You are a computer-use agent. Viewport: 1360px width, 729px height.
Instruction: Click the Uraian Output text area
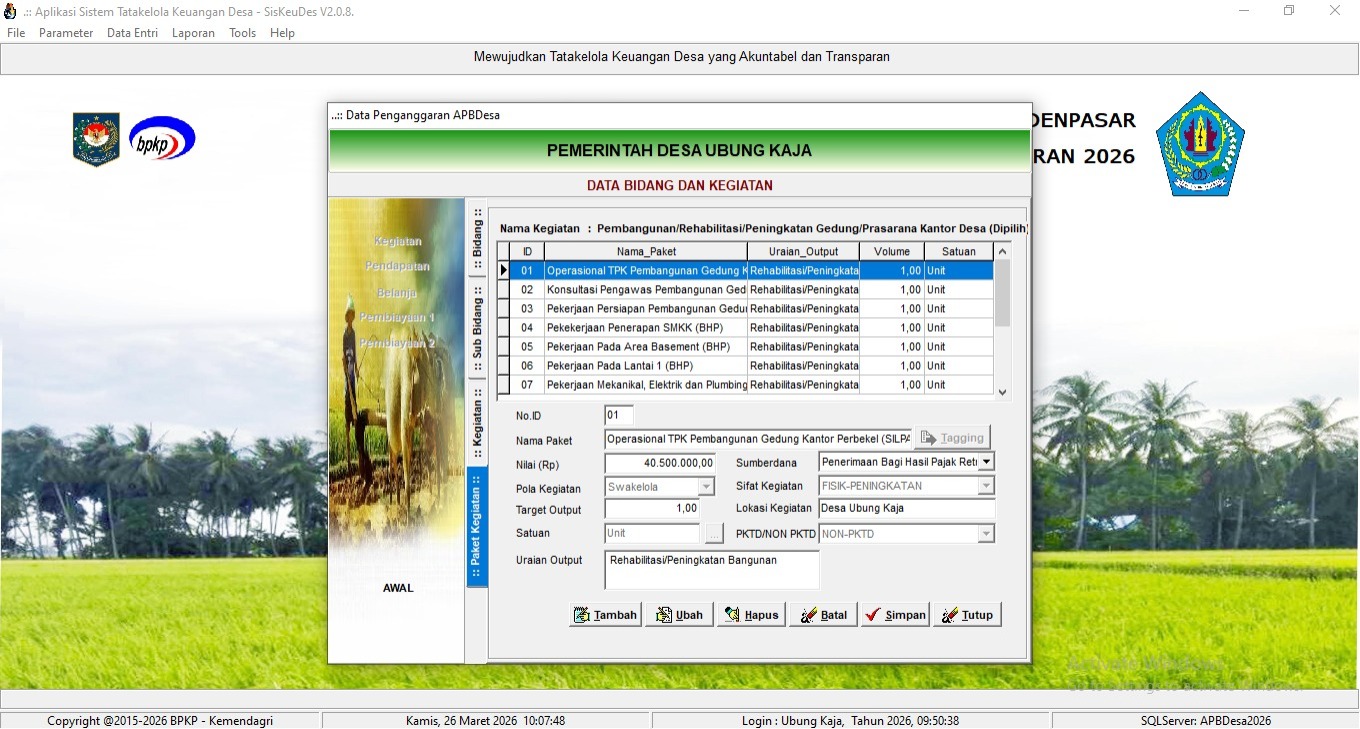[x=712, y=570]
